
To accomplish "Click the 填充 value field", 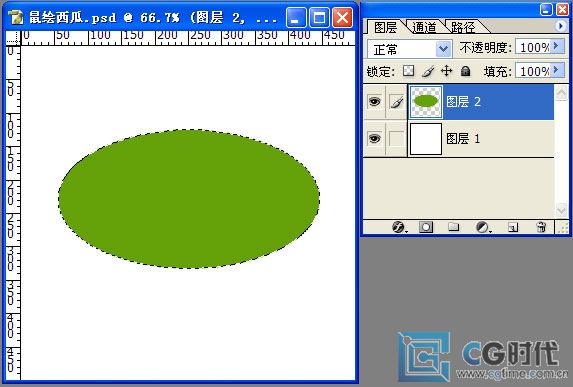I will [x=534, y=71].
